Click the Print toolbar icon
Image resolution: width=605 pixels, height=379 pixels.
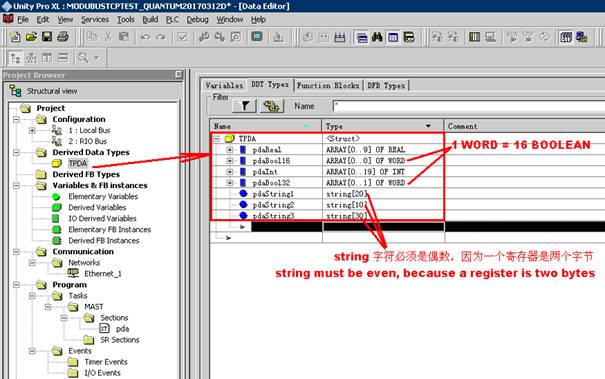pyautogui.click(x=63, y=37)
